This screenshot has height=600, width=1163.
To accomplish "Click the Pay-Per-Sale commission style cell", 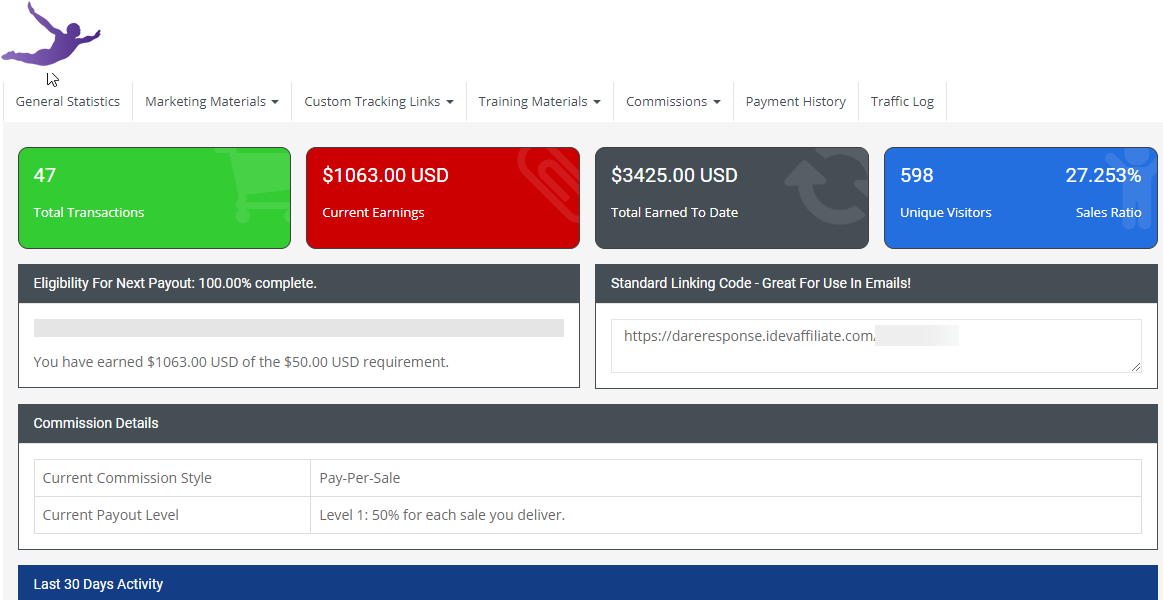I will coord(725,478).
